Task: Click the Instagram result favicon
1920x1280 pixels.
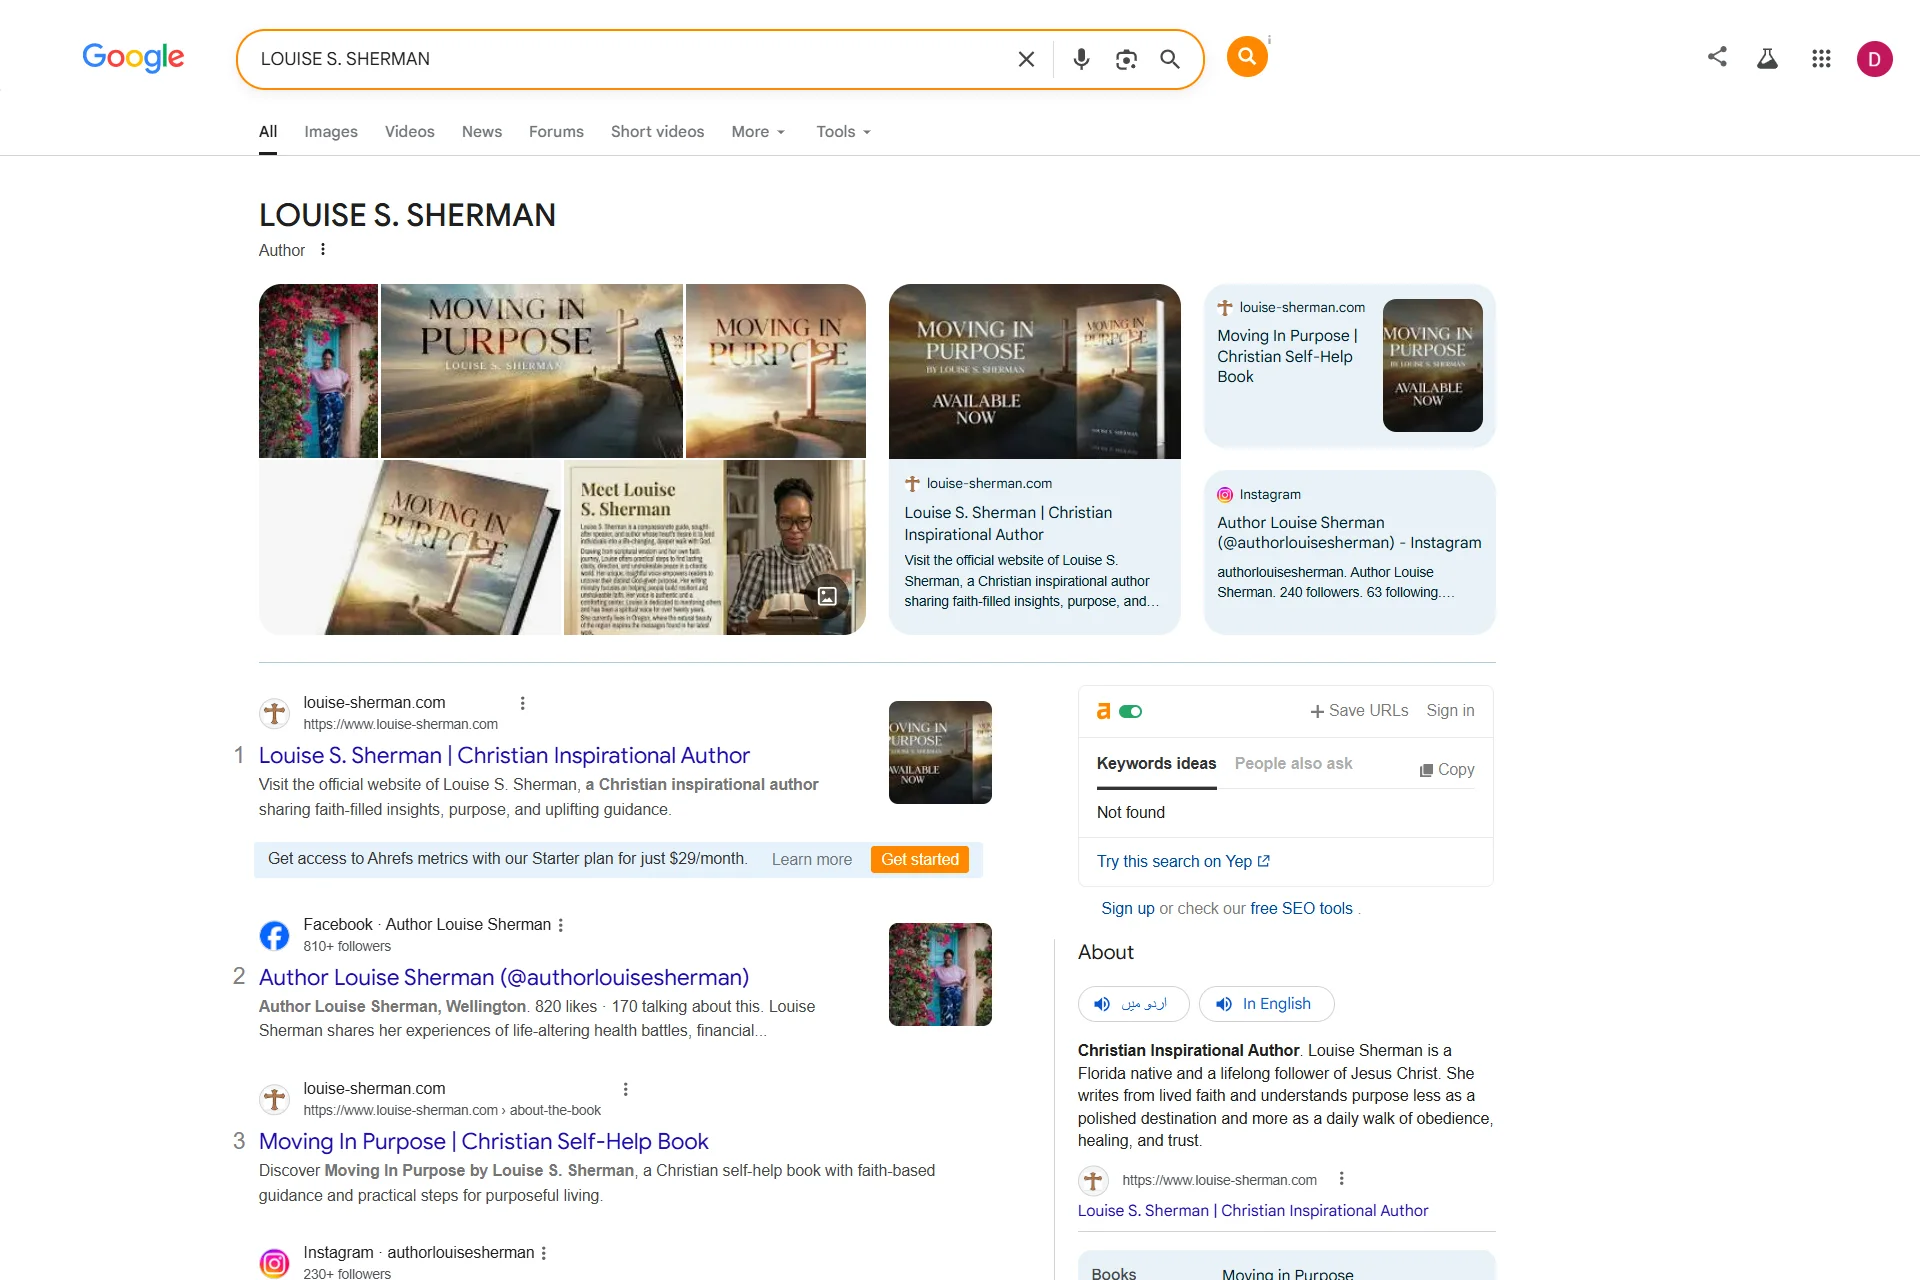Action: coord(274,1263)
